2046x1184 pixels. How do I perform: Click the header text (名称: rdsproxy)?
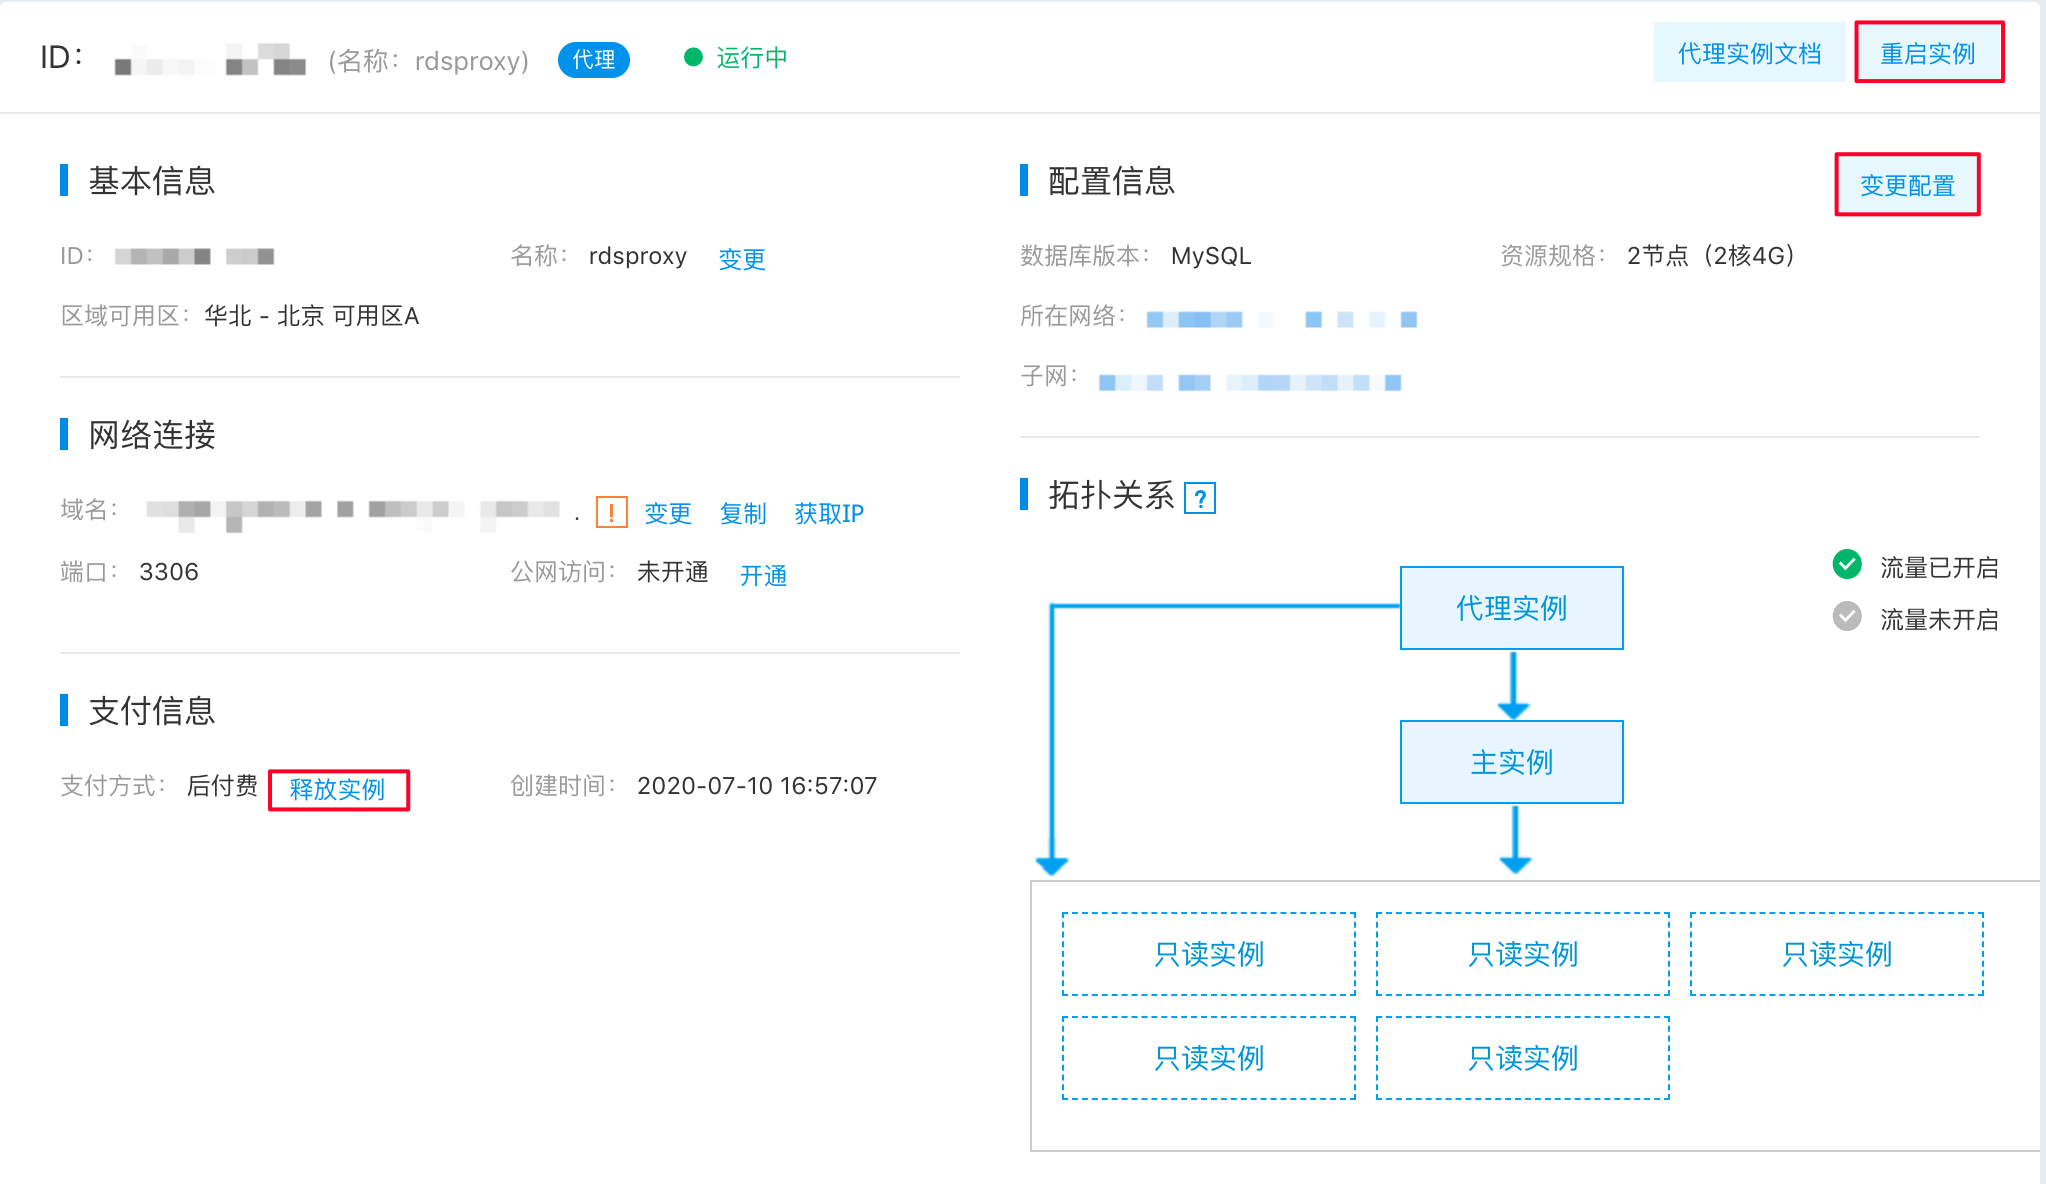(x=429, y=61)
